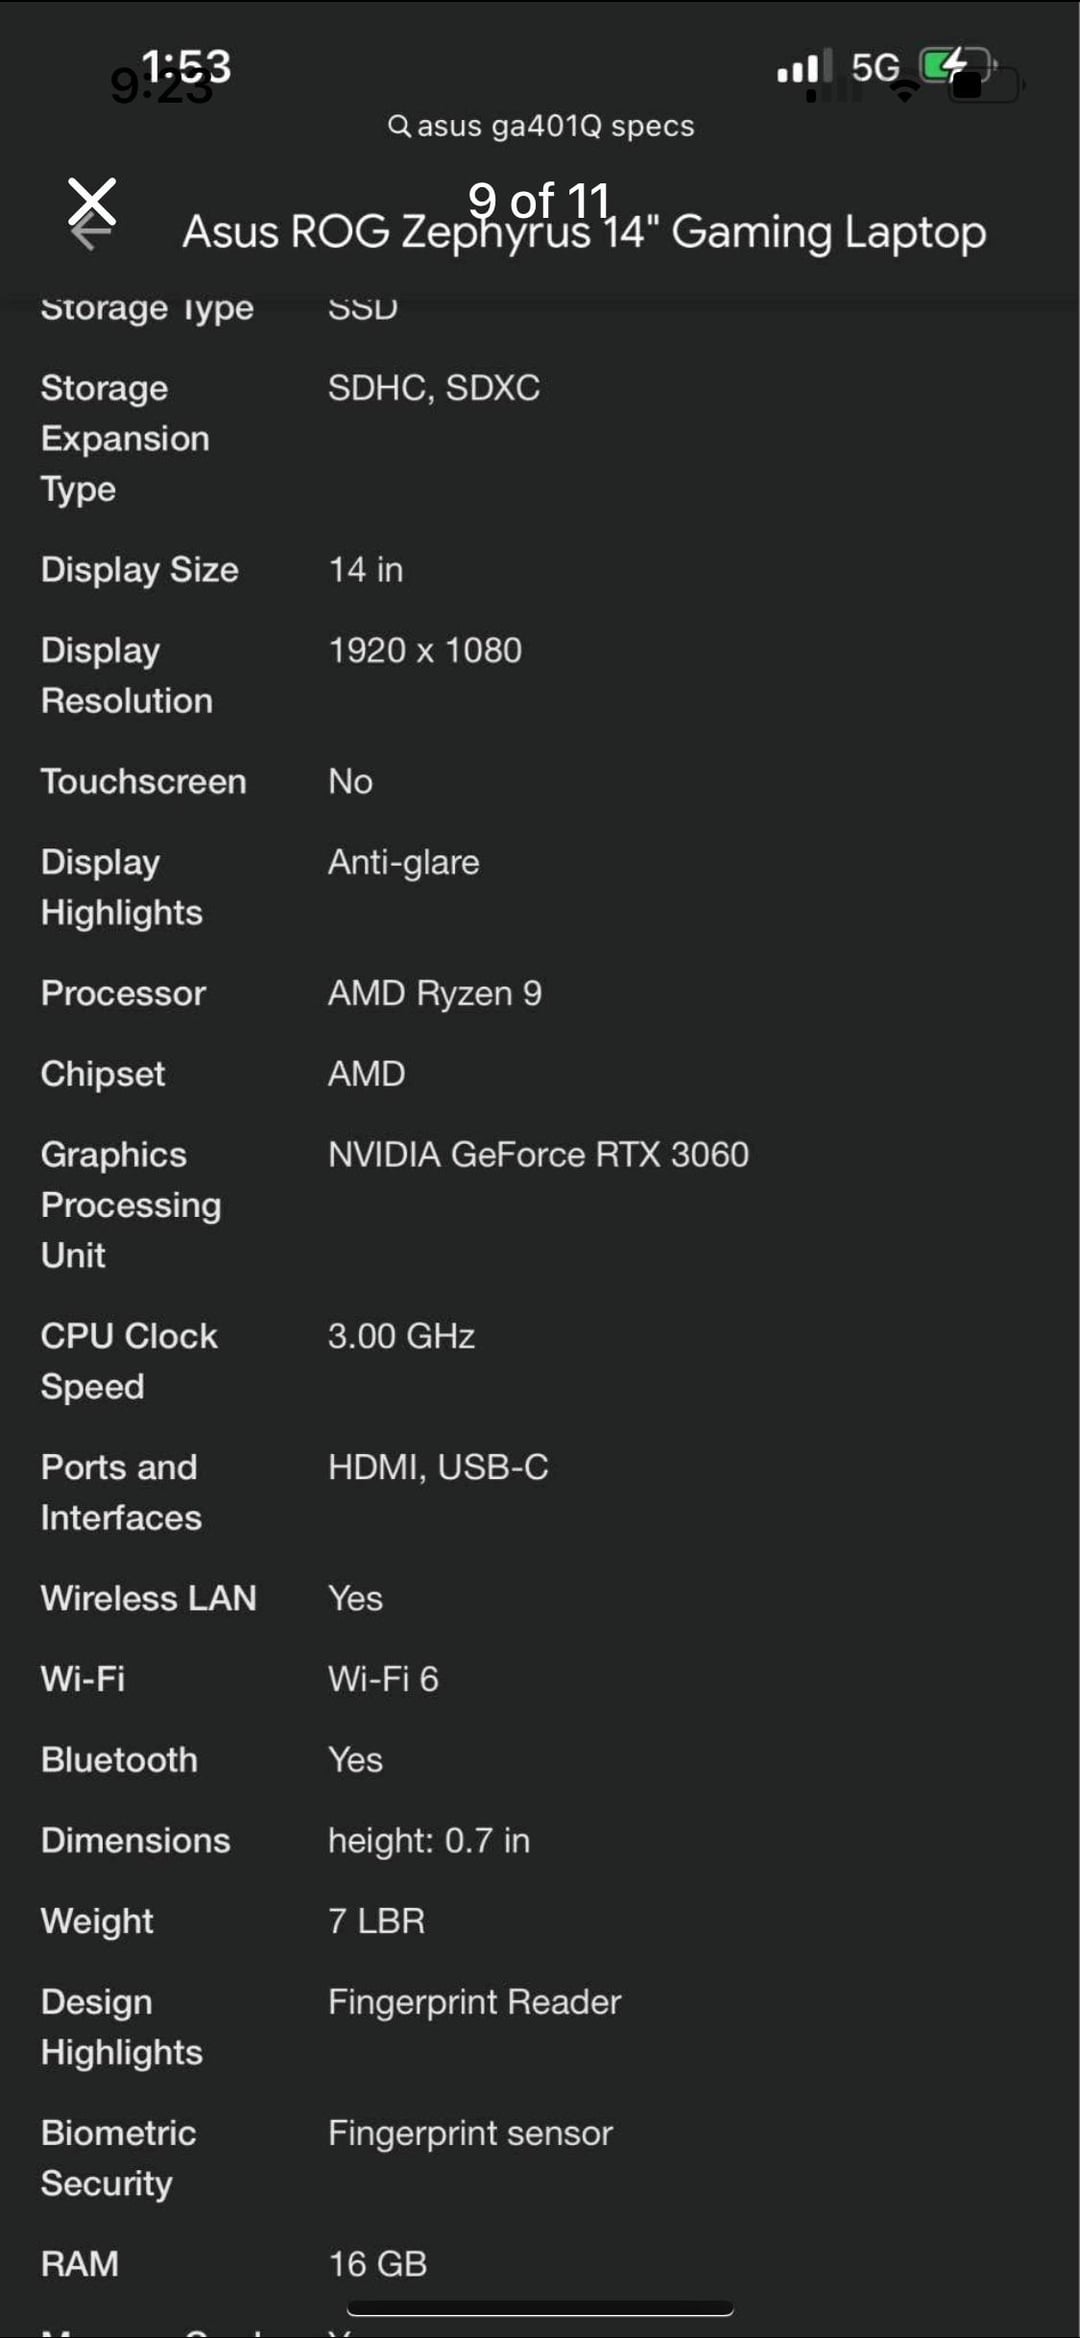
Task: Tap the Display Resolution label
Action: point(127,676)
